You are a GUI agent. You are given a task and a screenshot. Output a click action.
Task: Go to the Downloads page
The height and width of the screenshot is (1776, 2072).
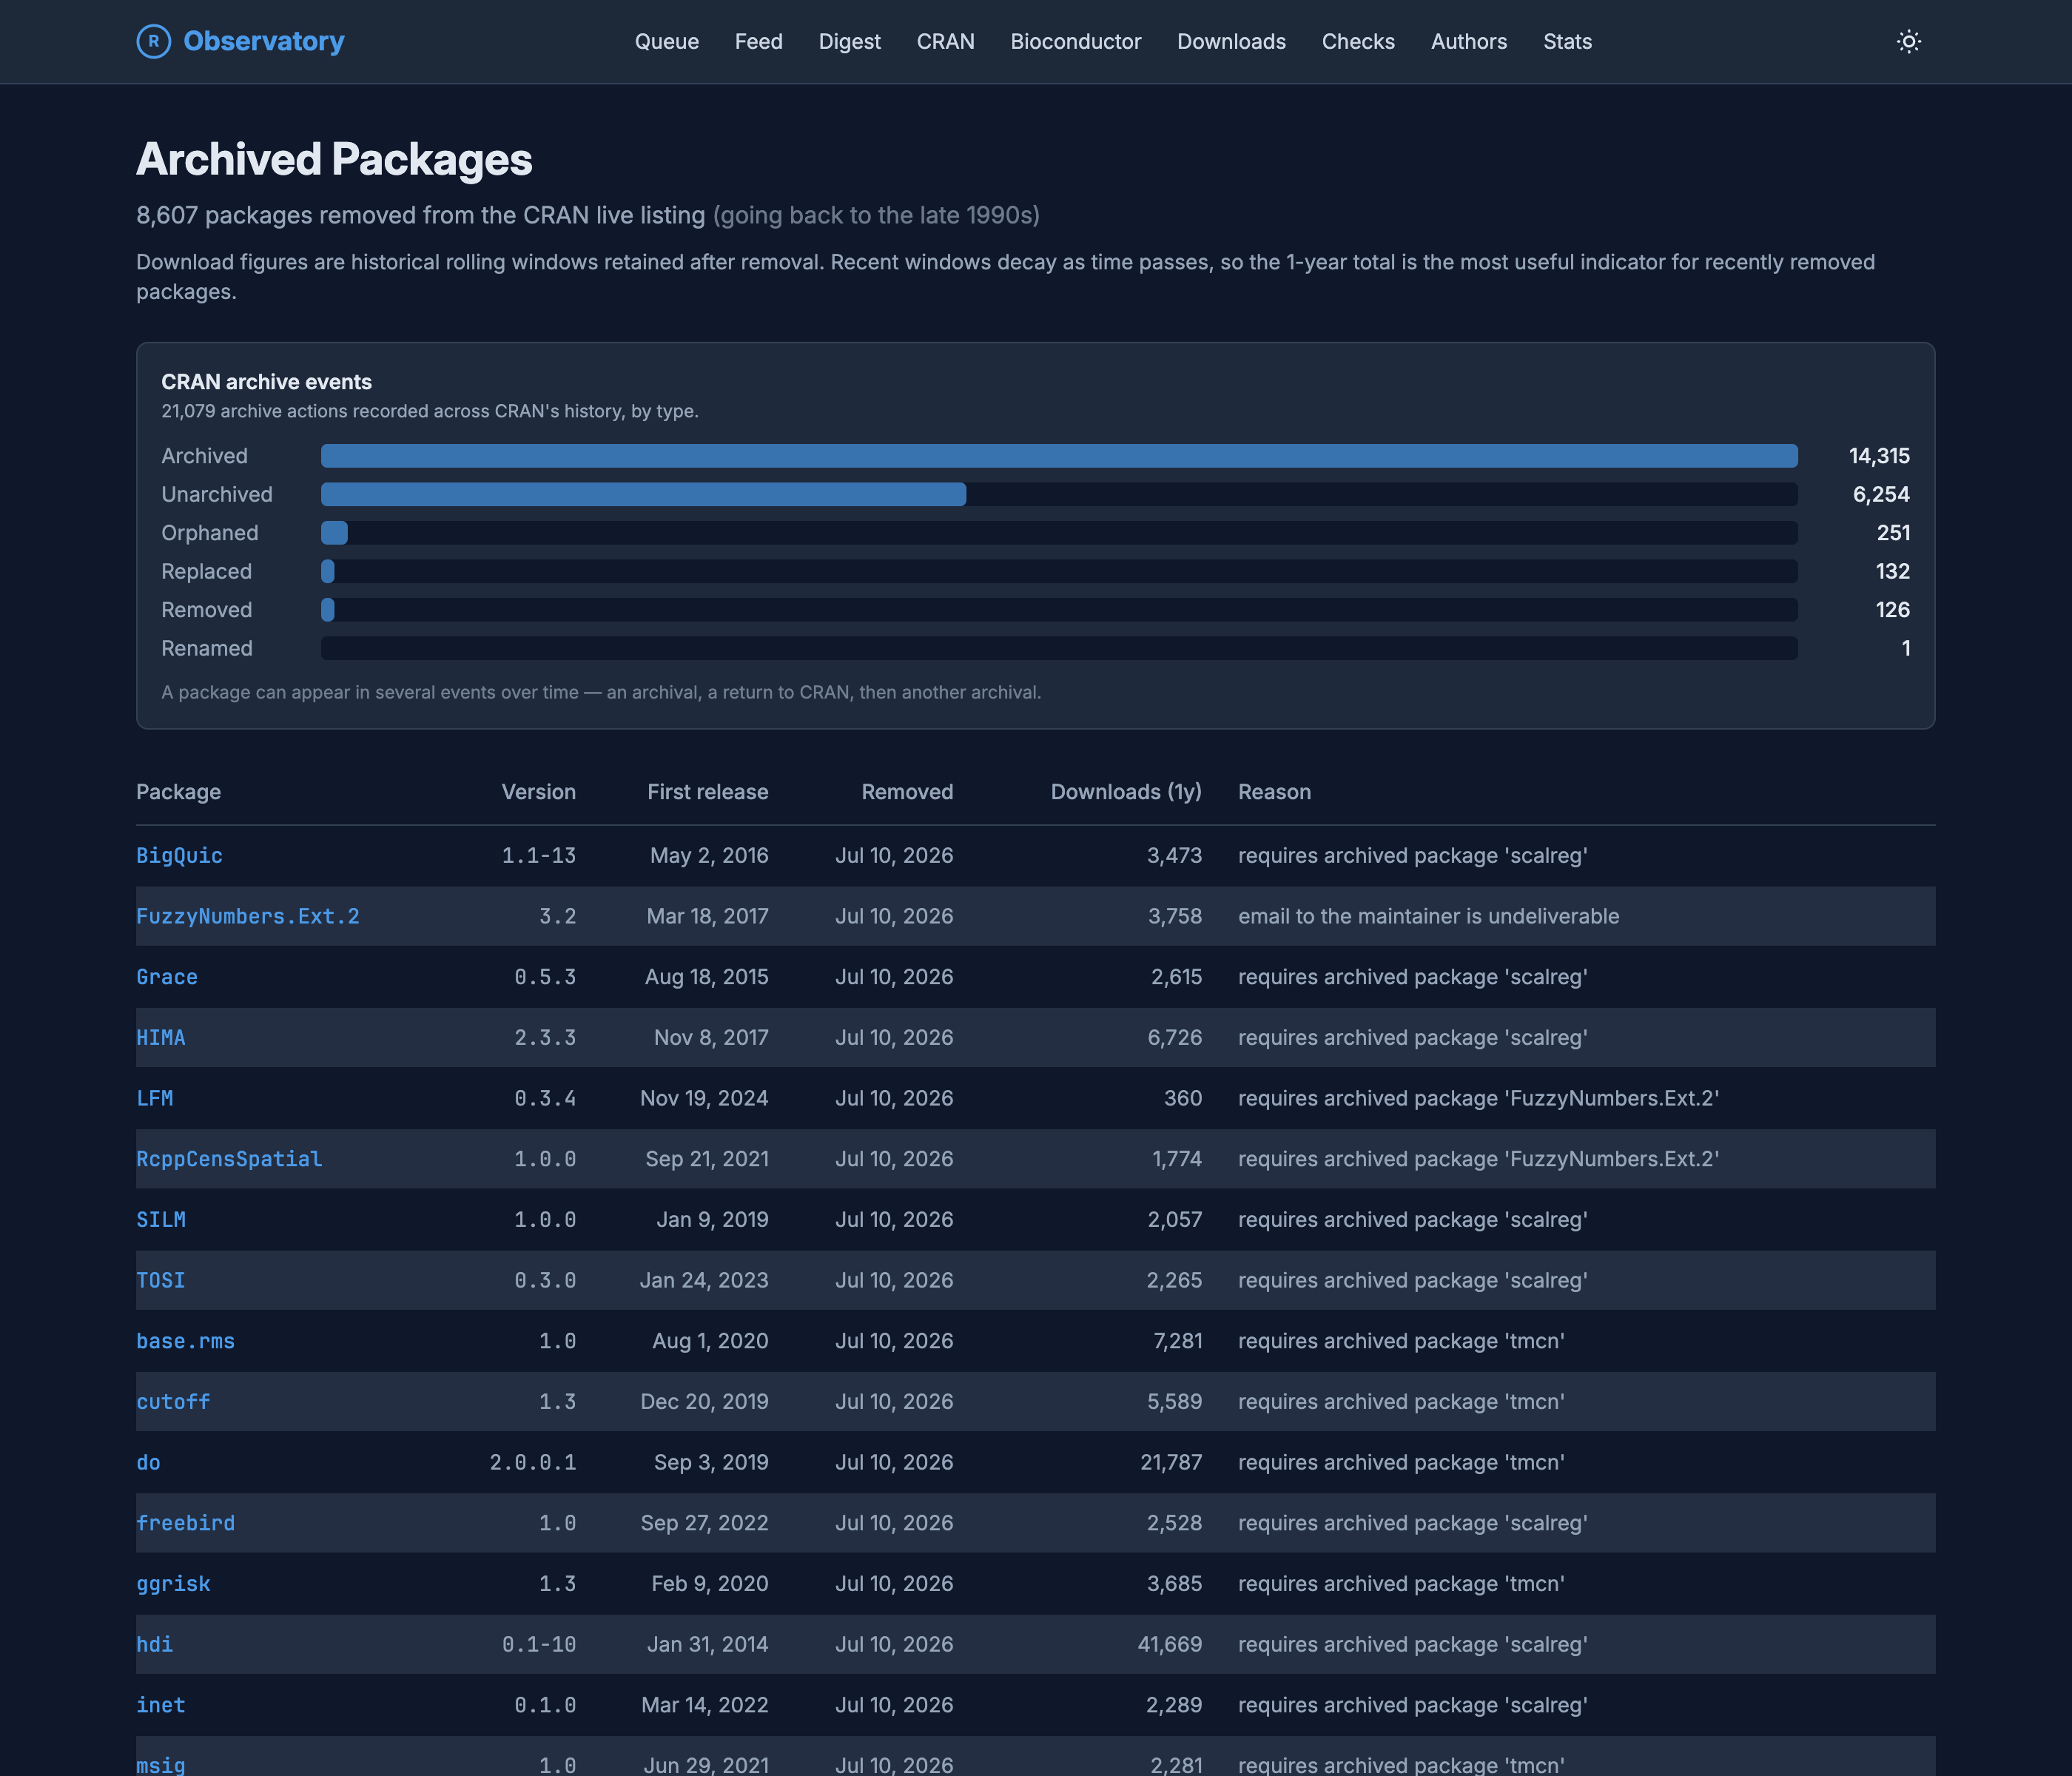tap(1231, 41)
